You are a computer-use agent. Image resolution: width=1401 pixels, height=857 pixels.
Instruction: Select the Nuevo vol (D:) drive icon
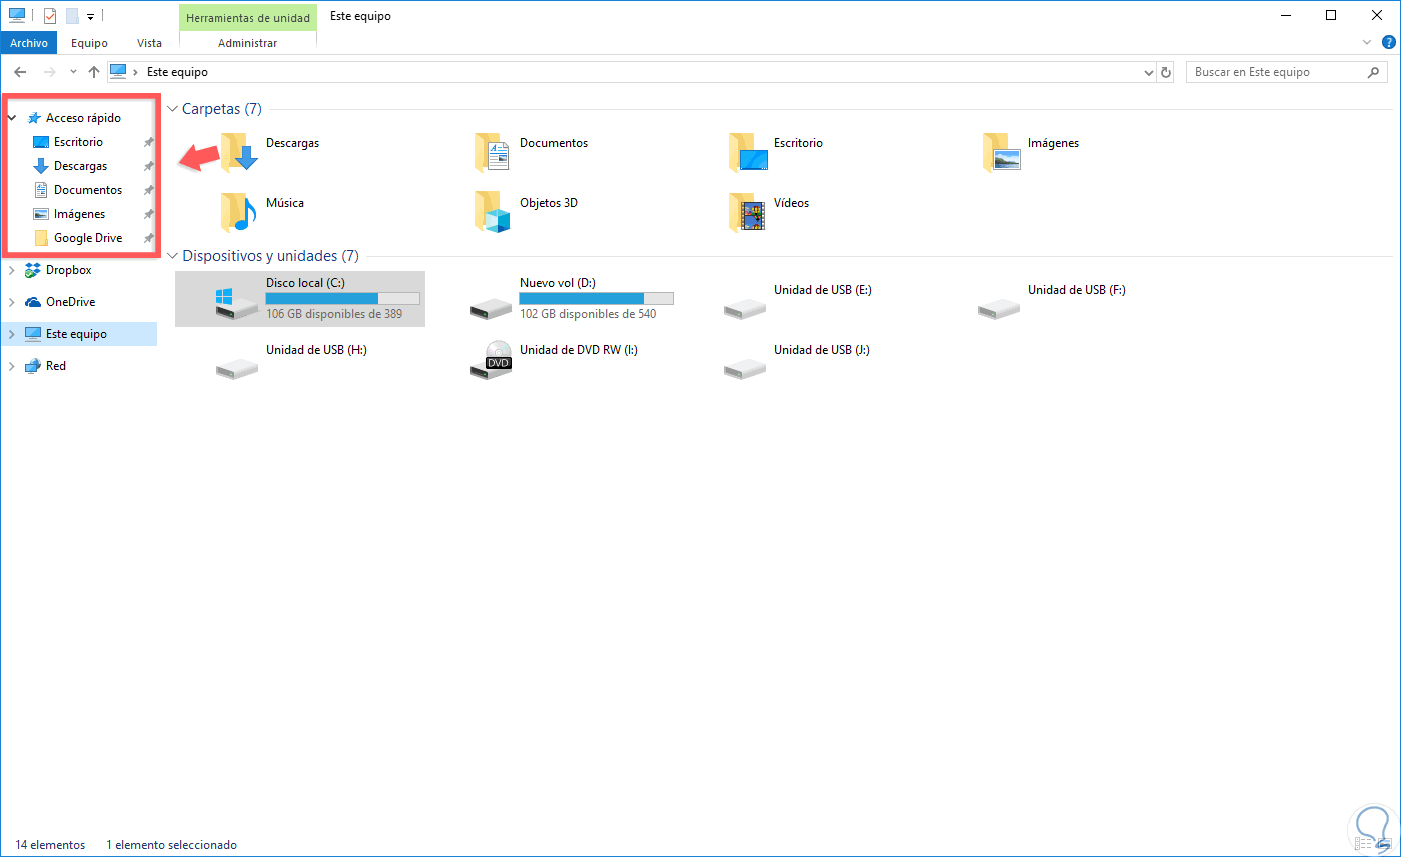click(x=491, y=307)
